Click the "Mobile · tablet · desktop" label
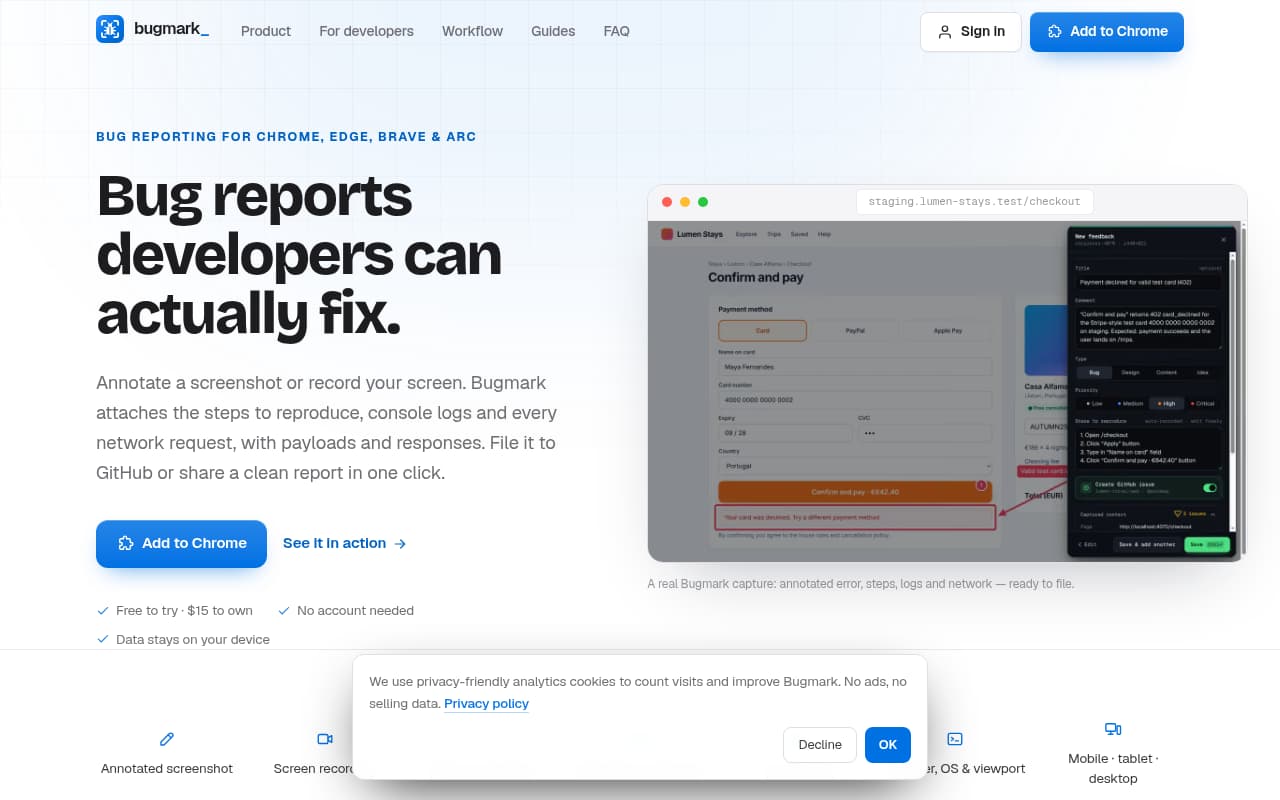This screenshot has width=1280, height=800. 1113,769
